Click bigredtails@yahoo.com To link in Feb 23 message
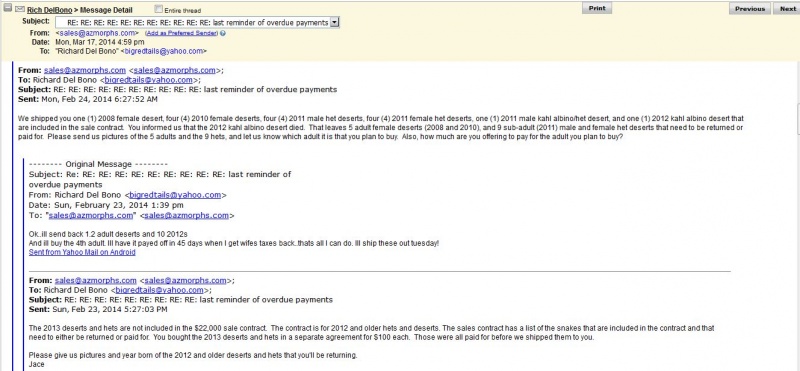The width and height of the screenshot is (800, 371). 159,290
